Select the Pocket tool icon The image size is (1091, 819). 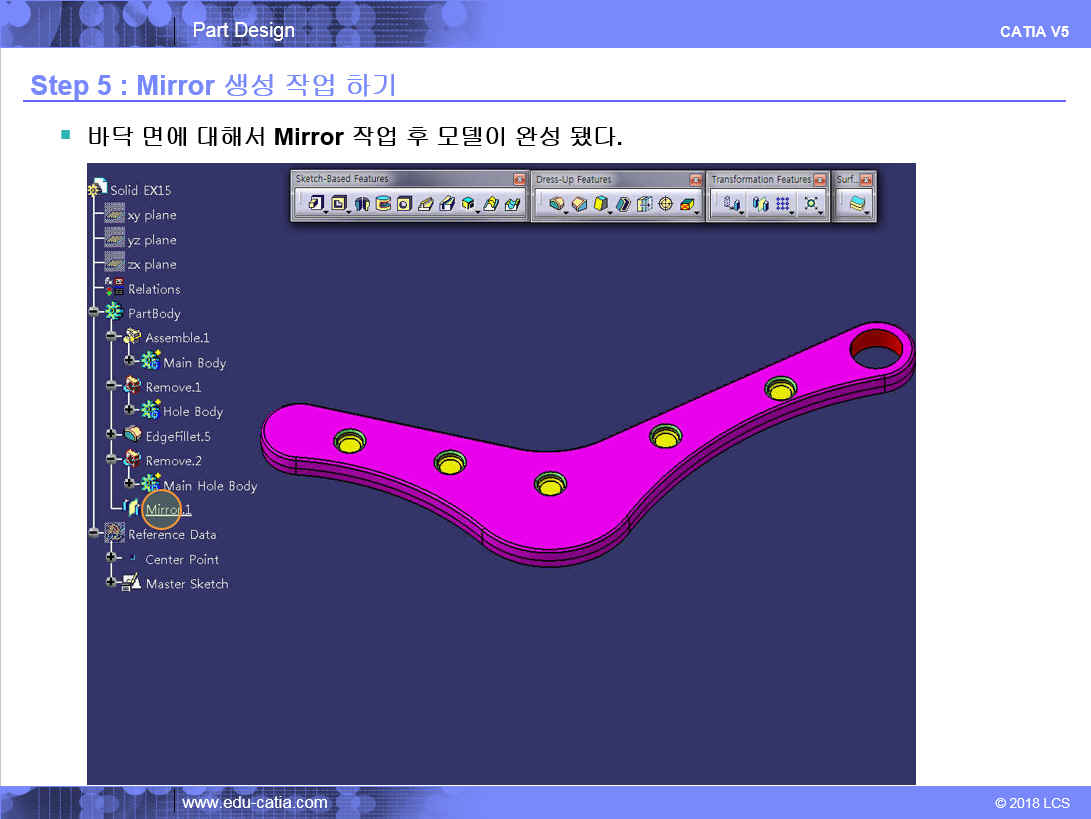[339, 204]
